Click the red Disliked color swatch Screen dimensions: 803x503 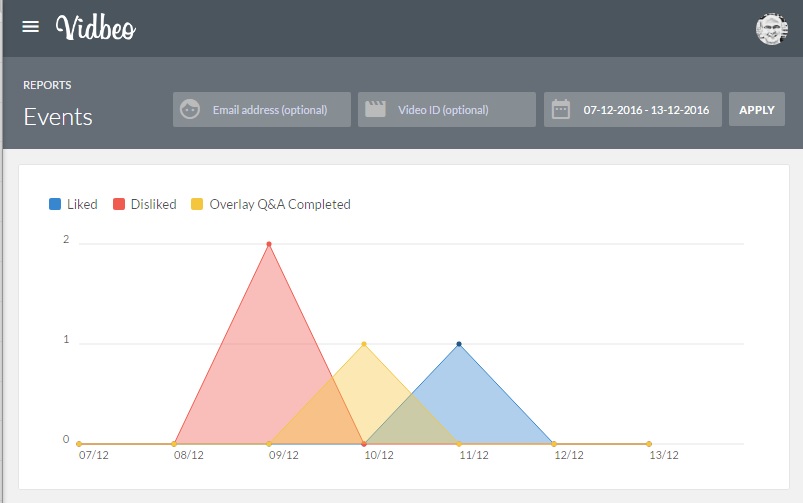(x=119, y=204)
